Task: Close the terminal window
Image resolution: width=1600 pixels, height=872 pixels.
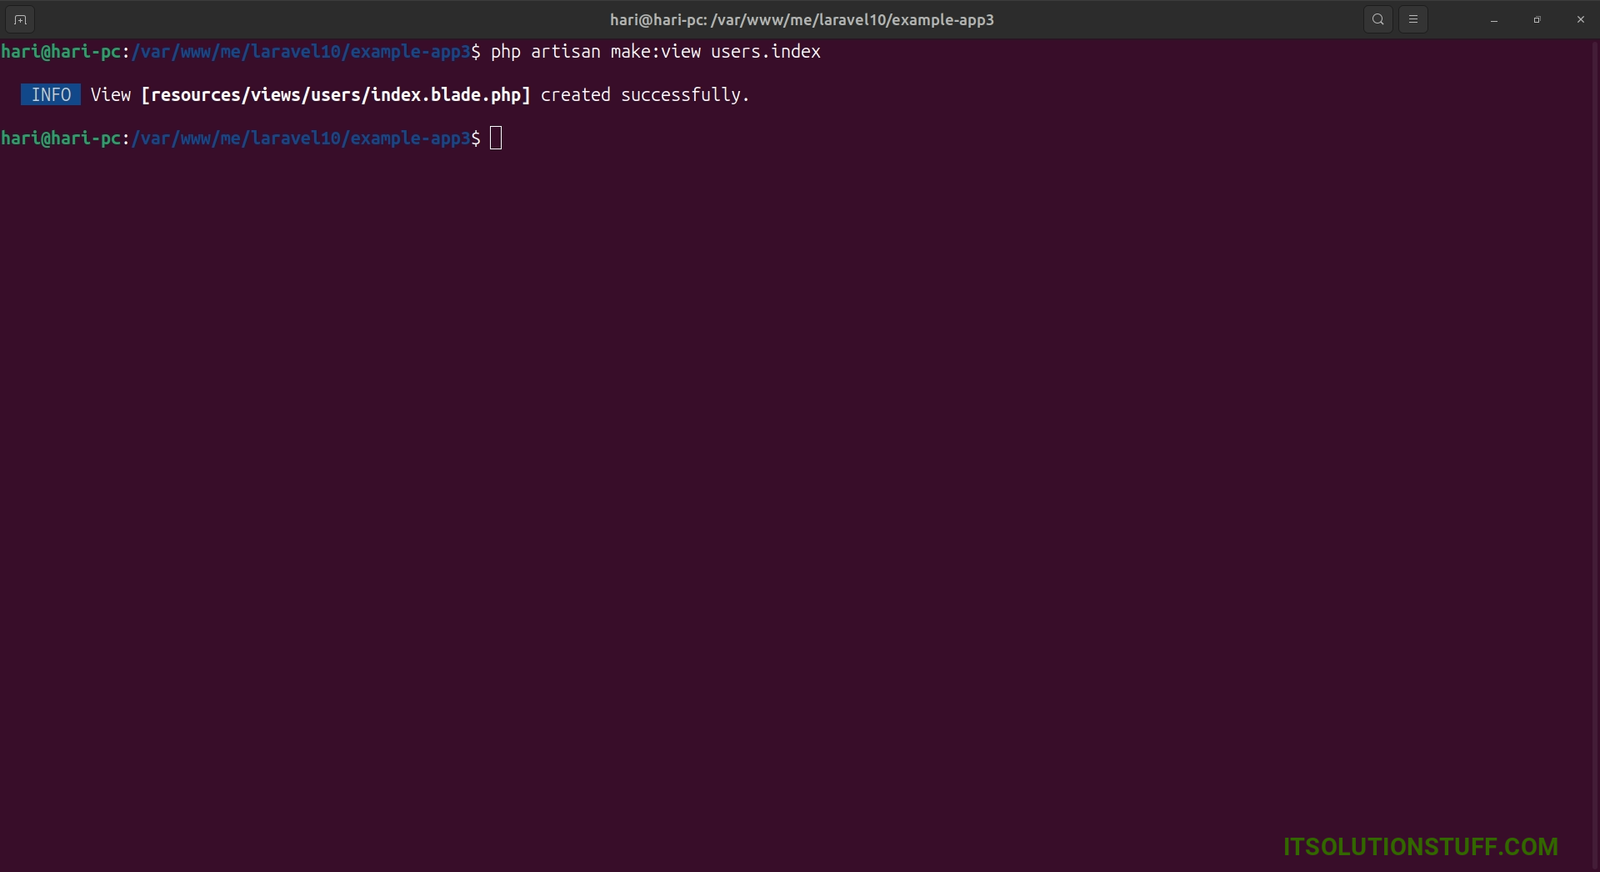Action: (x=1580, y=20)
